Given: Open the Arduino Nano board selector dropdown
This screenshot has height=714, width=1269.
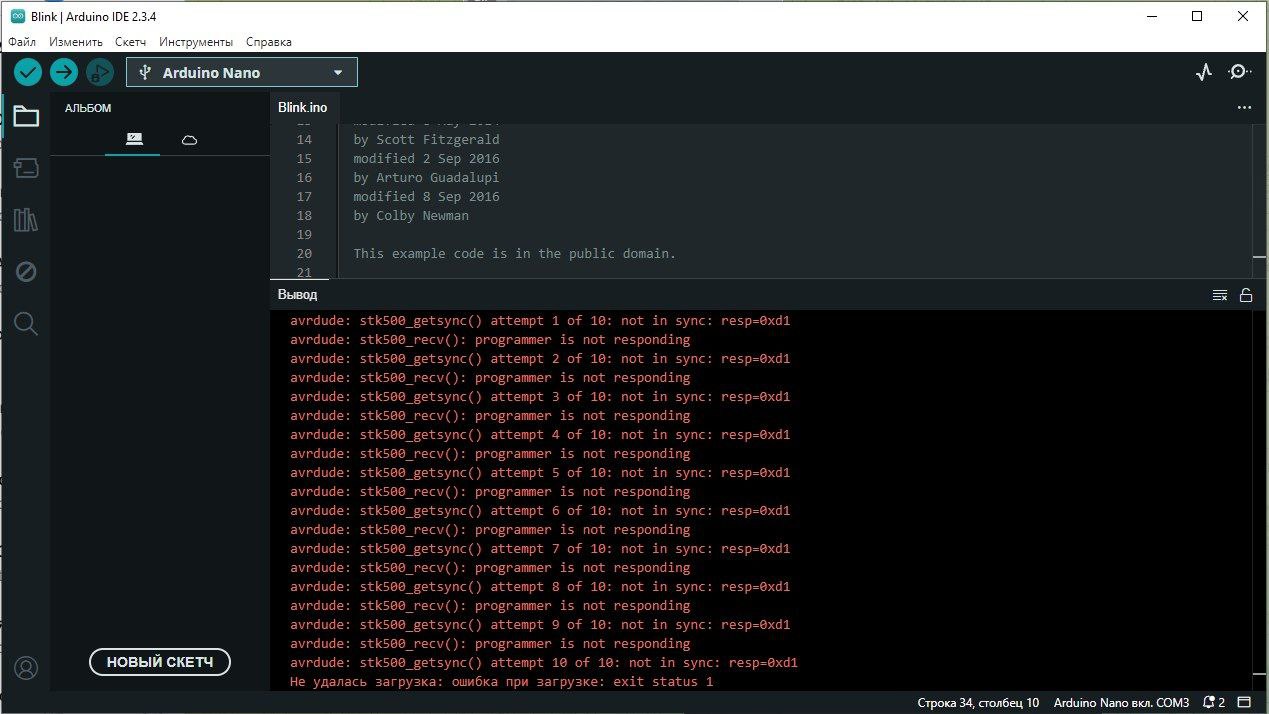Looking at the screenshot, I should [242, 72].
